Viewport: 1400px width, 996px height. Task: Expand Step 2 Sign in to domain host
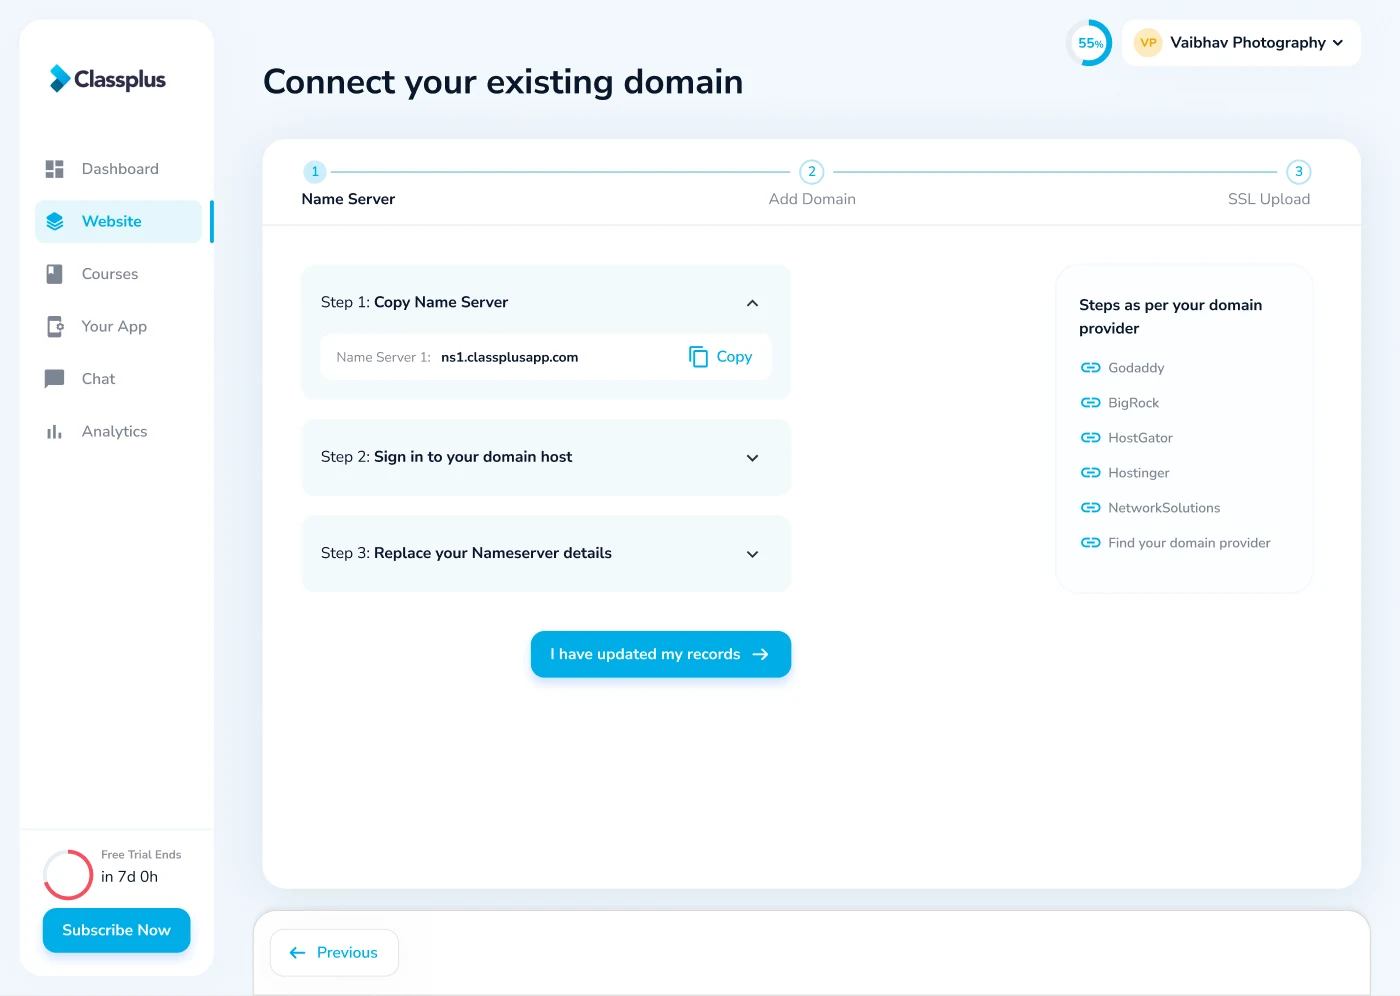pos(752,458)
